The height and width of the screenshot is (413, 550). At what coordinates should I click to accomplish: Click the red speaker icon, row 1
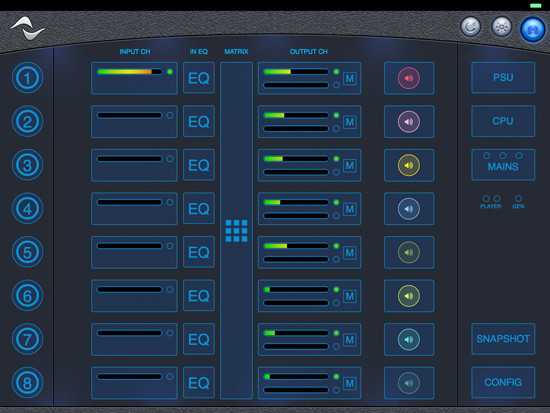click(x=409, y=78)
